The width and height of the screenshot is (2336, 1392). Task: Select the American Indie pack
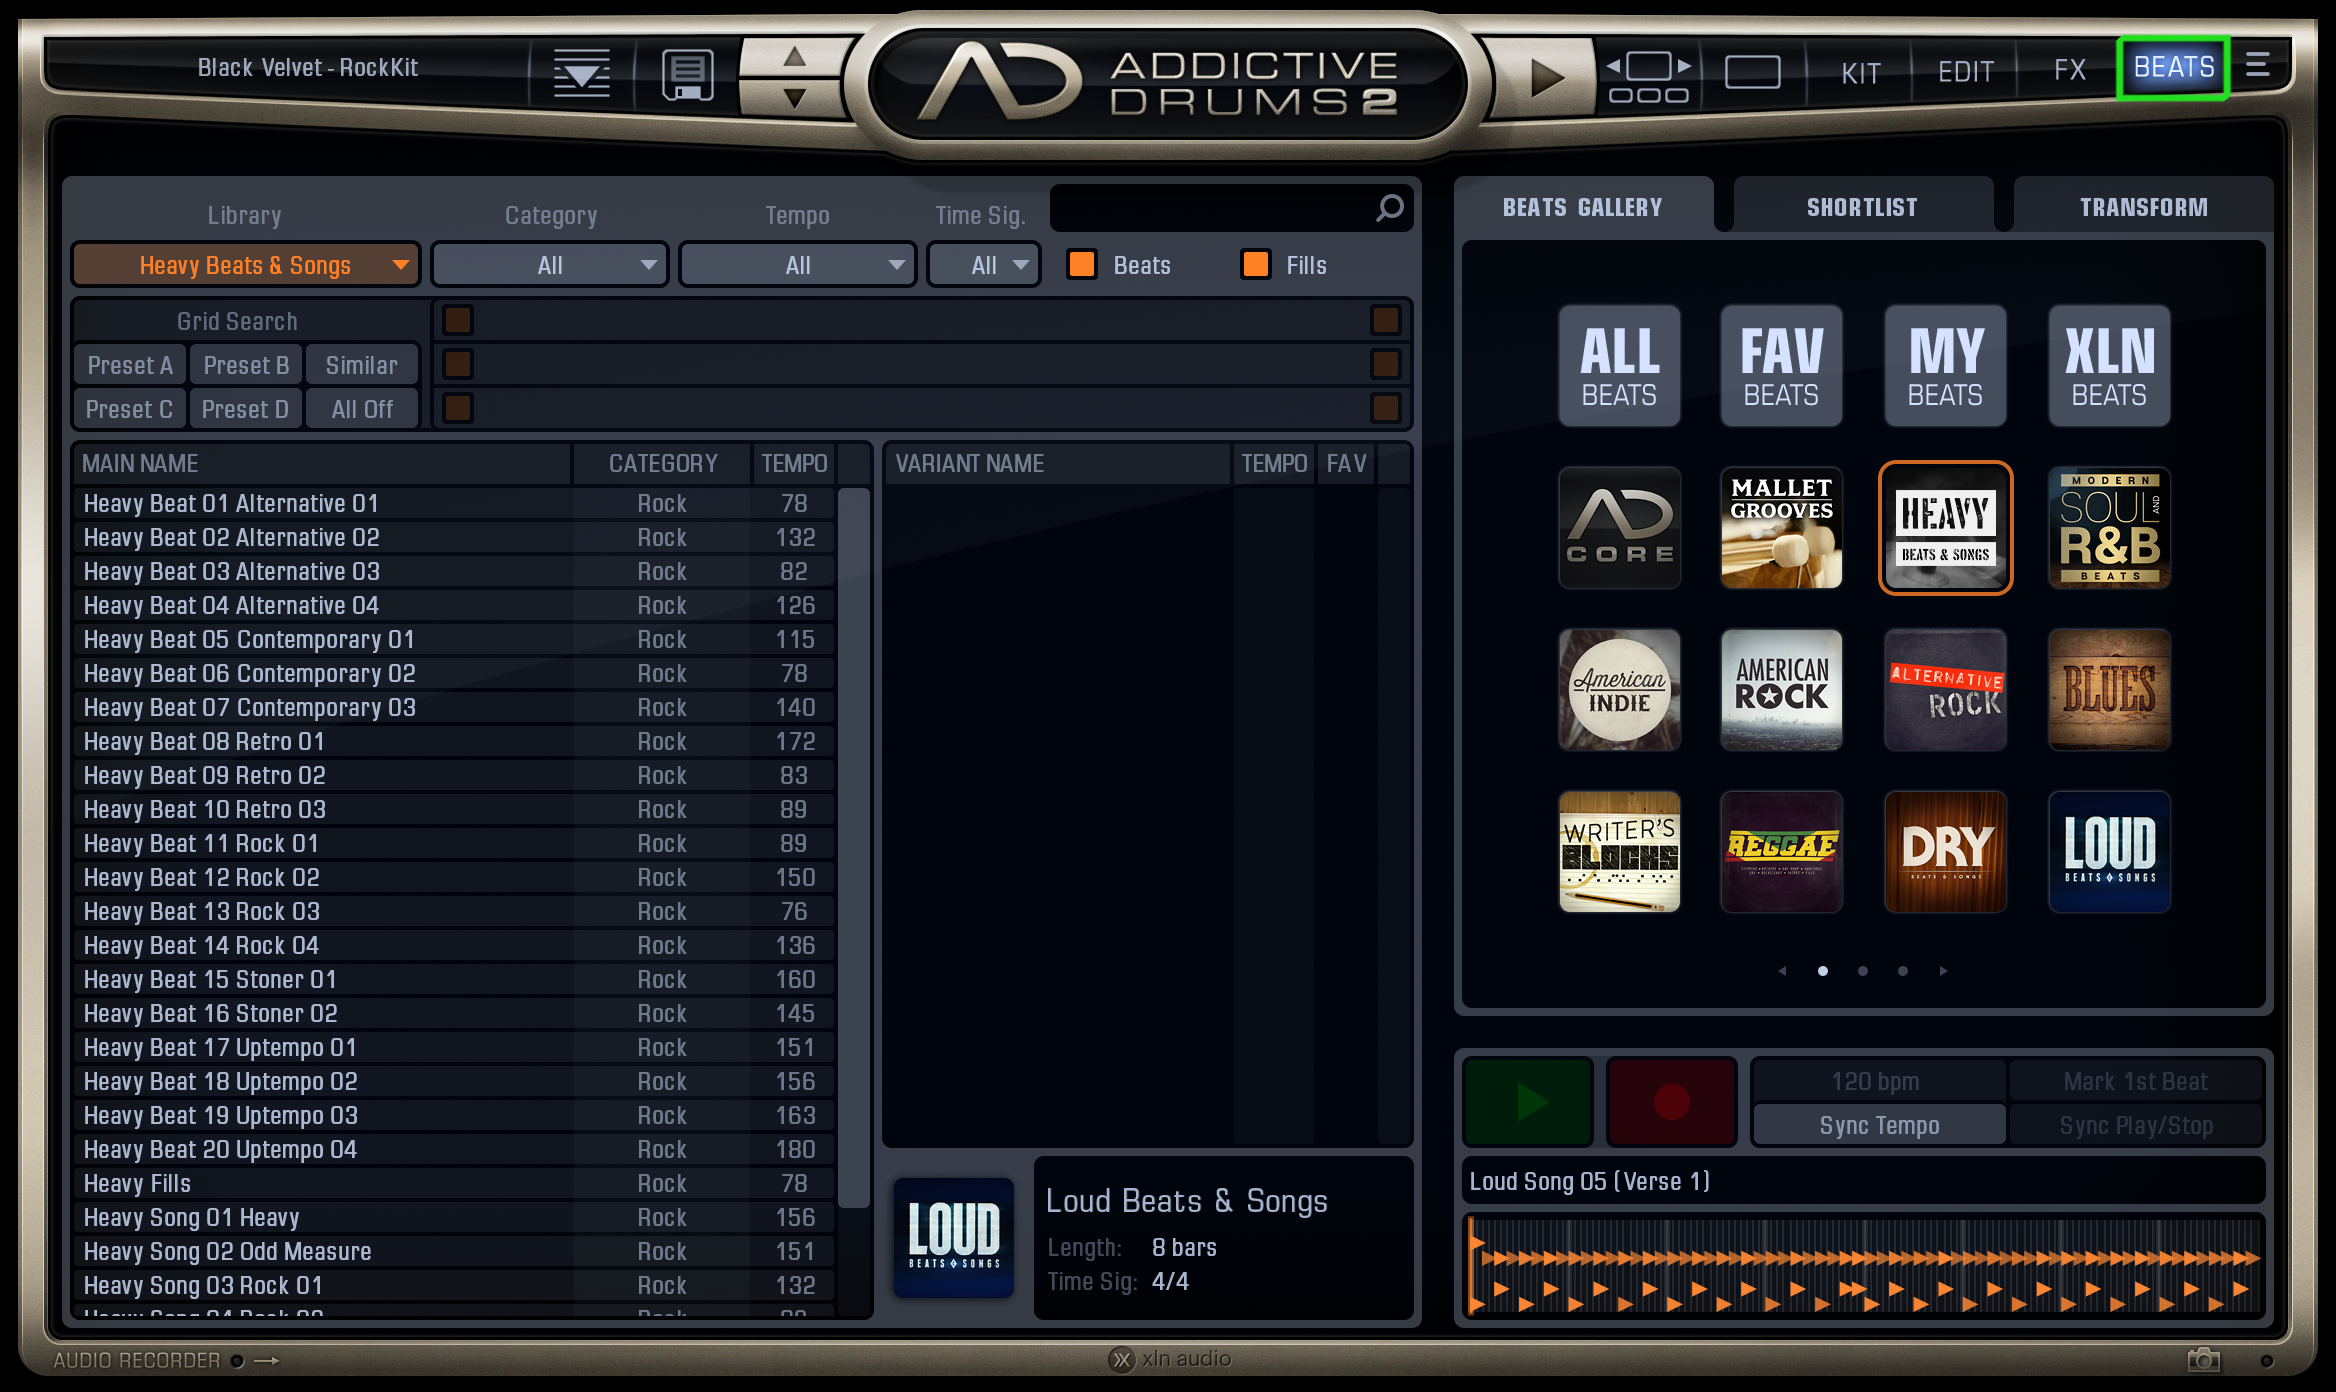(1619, 690)
